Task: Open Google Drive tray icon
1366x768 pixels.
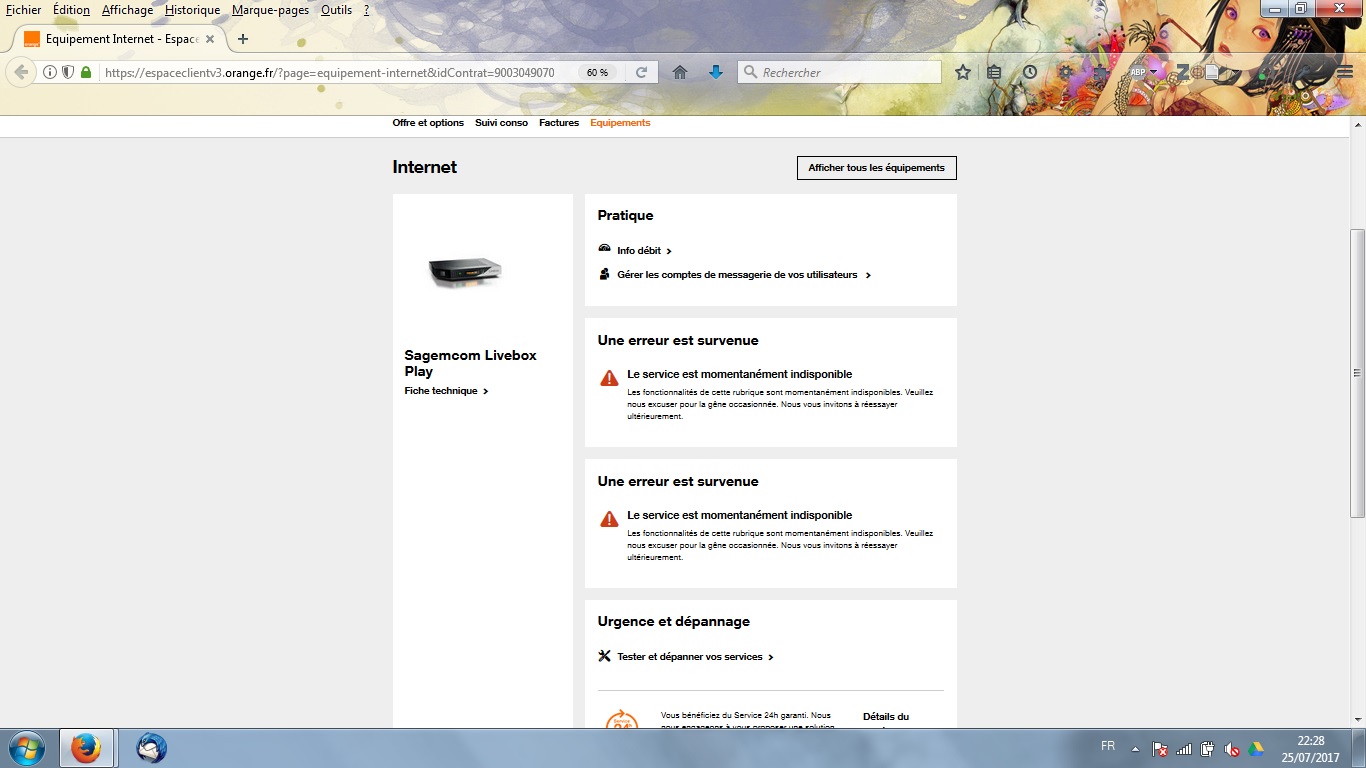Action: coord(1256,748)
